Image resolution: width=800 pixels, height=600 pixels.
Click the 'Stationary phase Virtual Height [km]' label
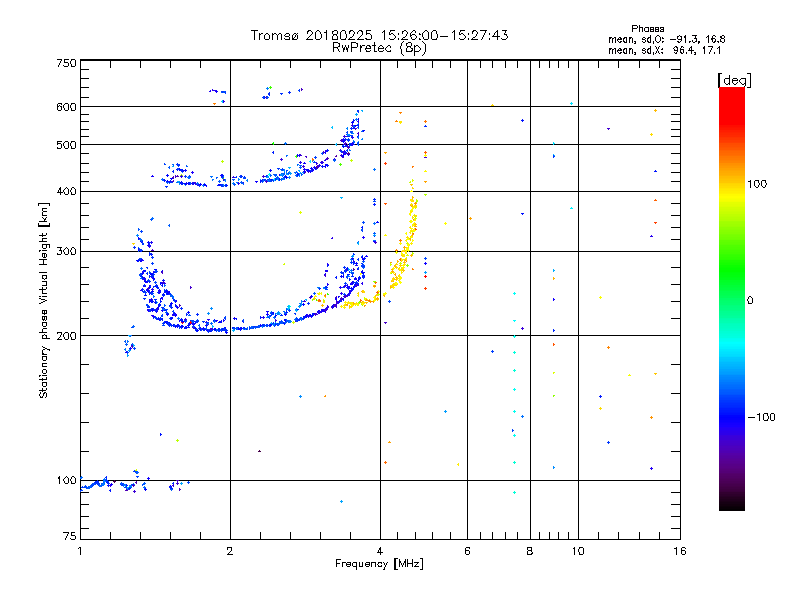tap(44, 301)
